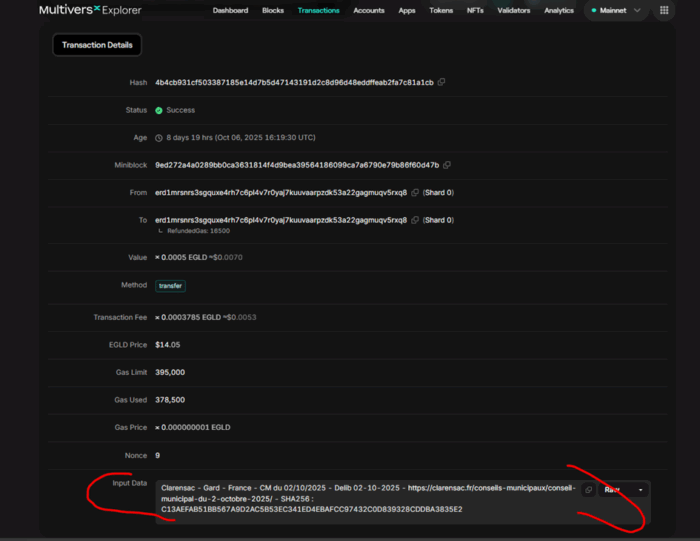Open the NFTs menu item

tap(475, 11)
